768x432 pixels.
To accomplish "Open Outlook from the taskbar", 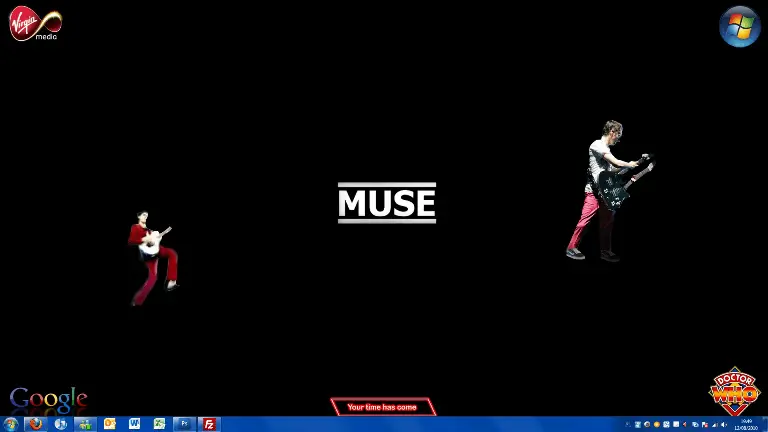I will tap(110, 424).
